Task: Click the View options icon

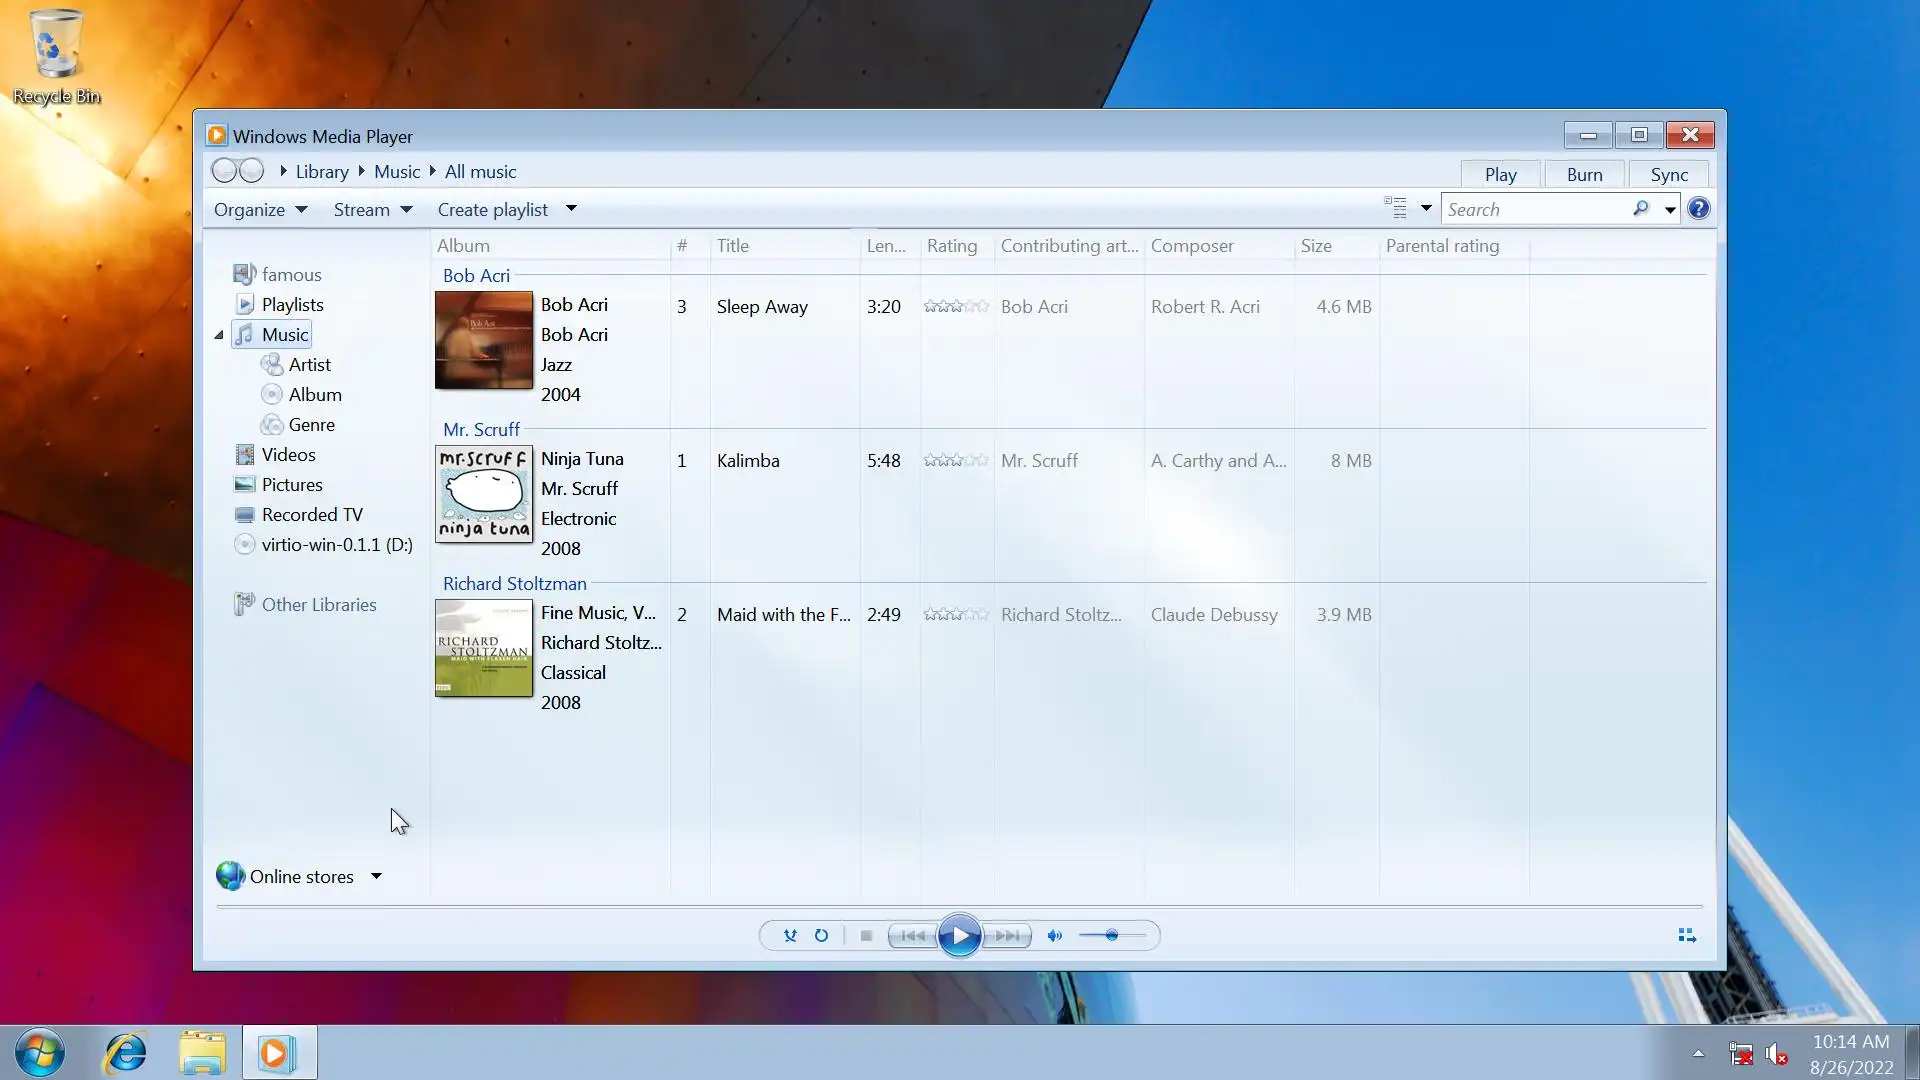Action: 1395,208
